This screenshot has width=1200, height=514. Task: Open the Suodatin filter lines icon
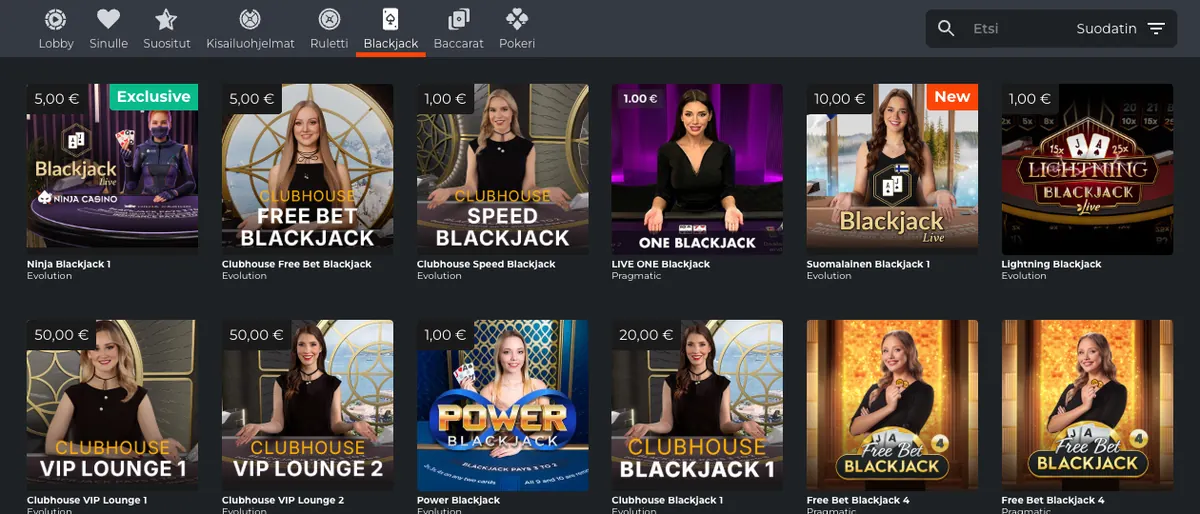tap(1156, 29)
